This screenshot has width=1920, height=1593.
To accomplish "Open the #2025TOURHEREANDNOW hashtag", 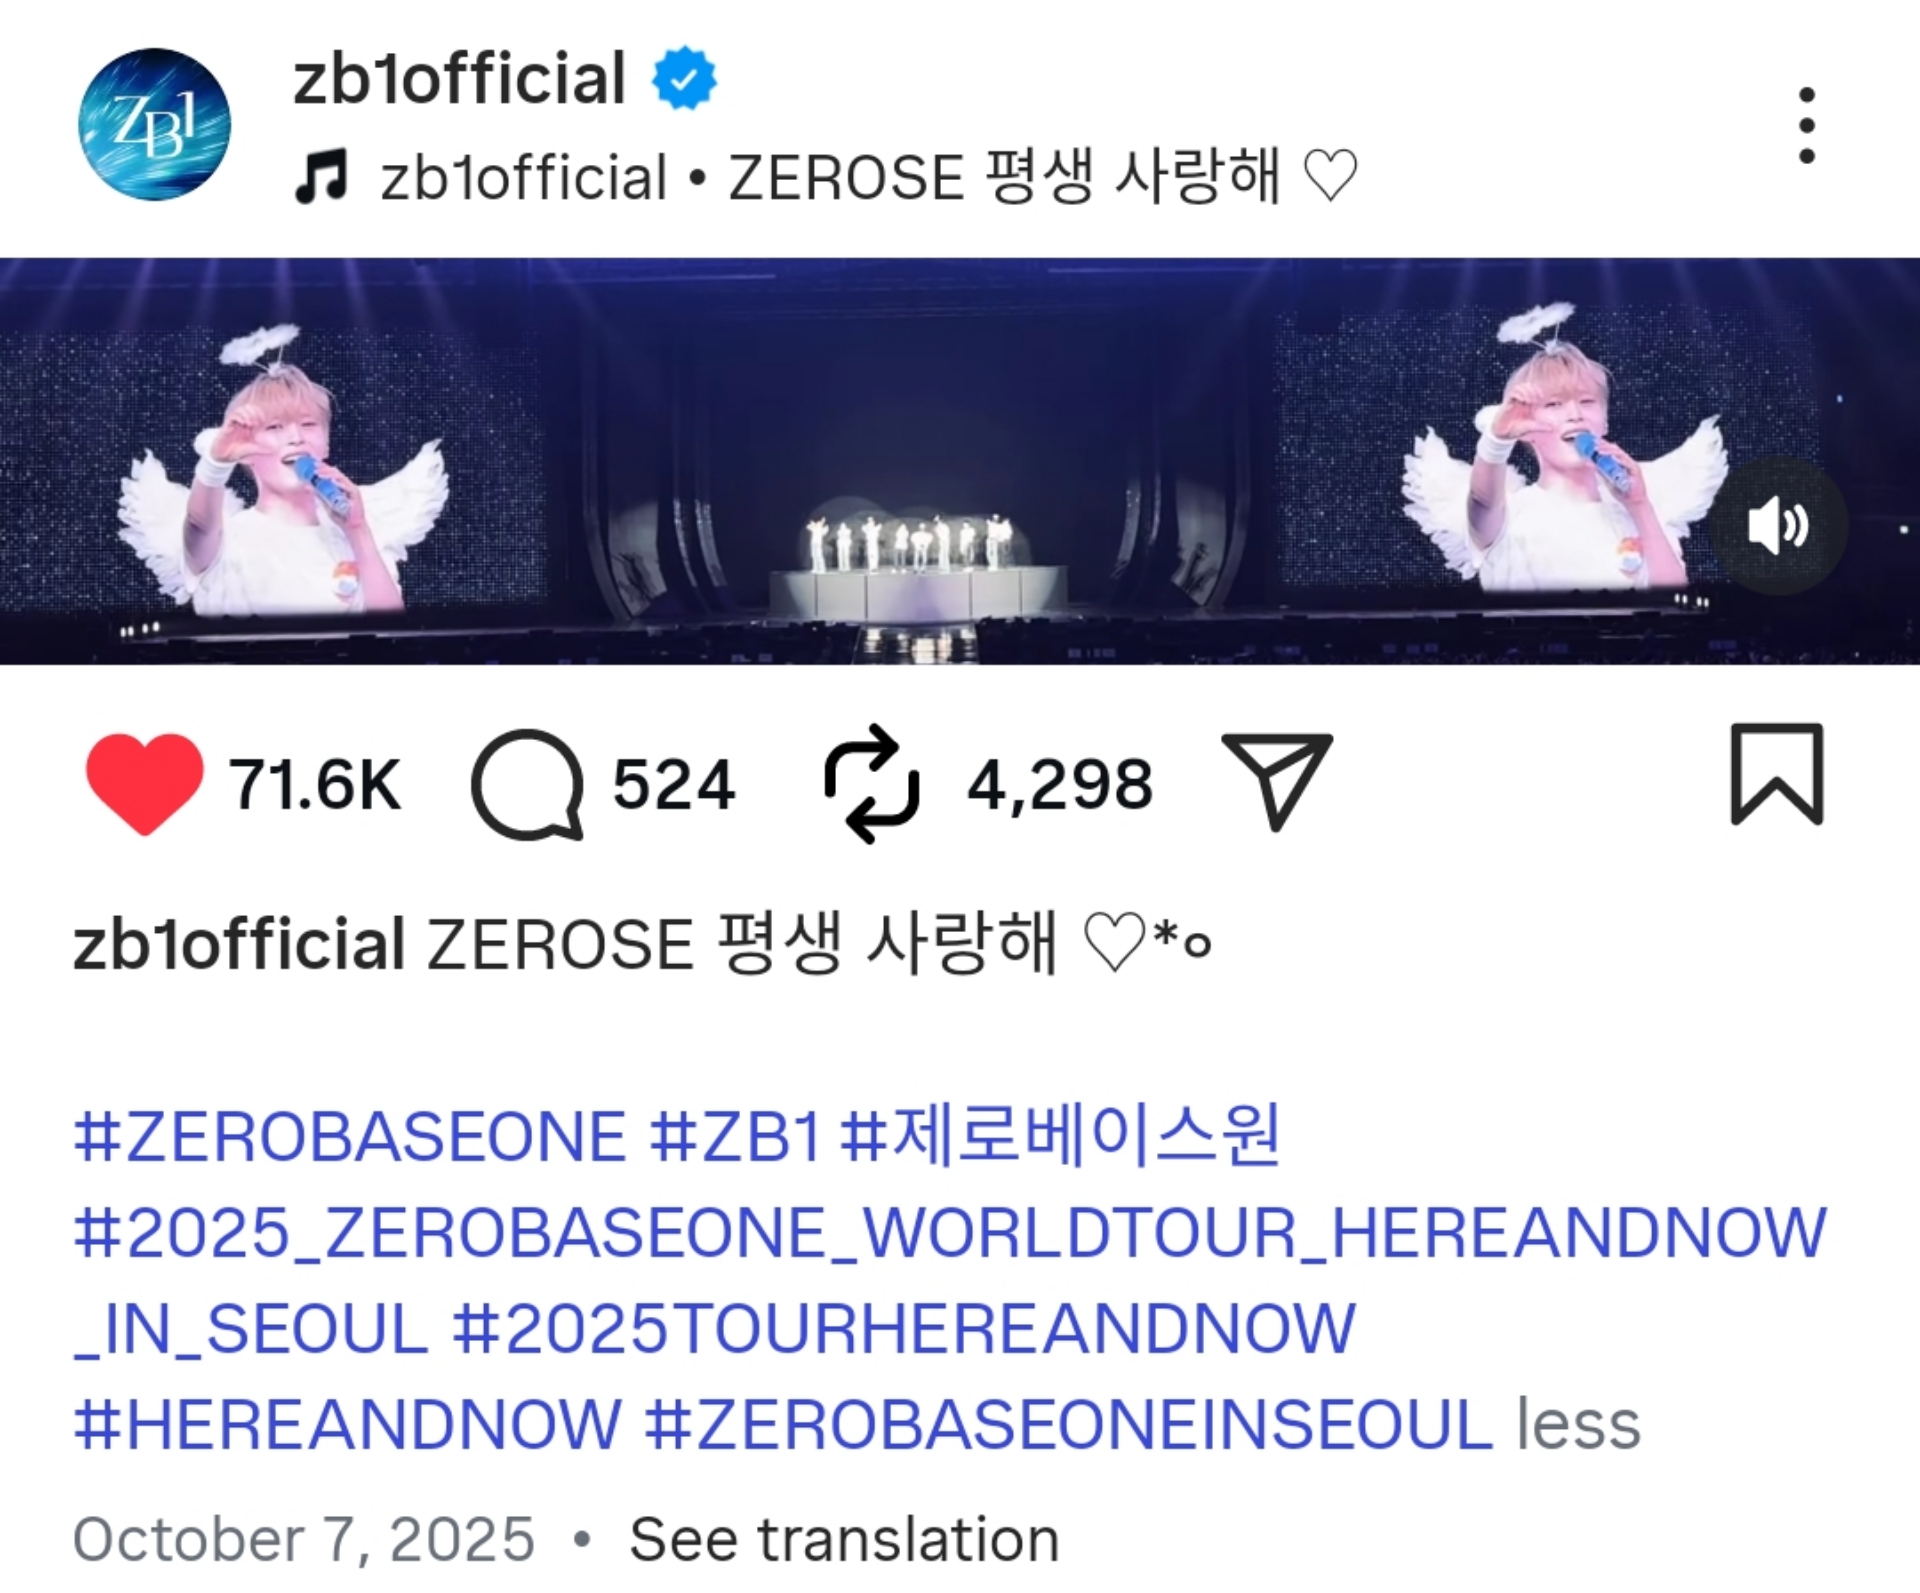I will point(904,1329).
